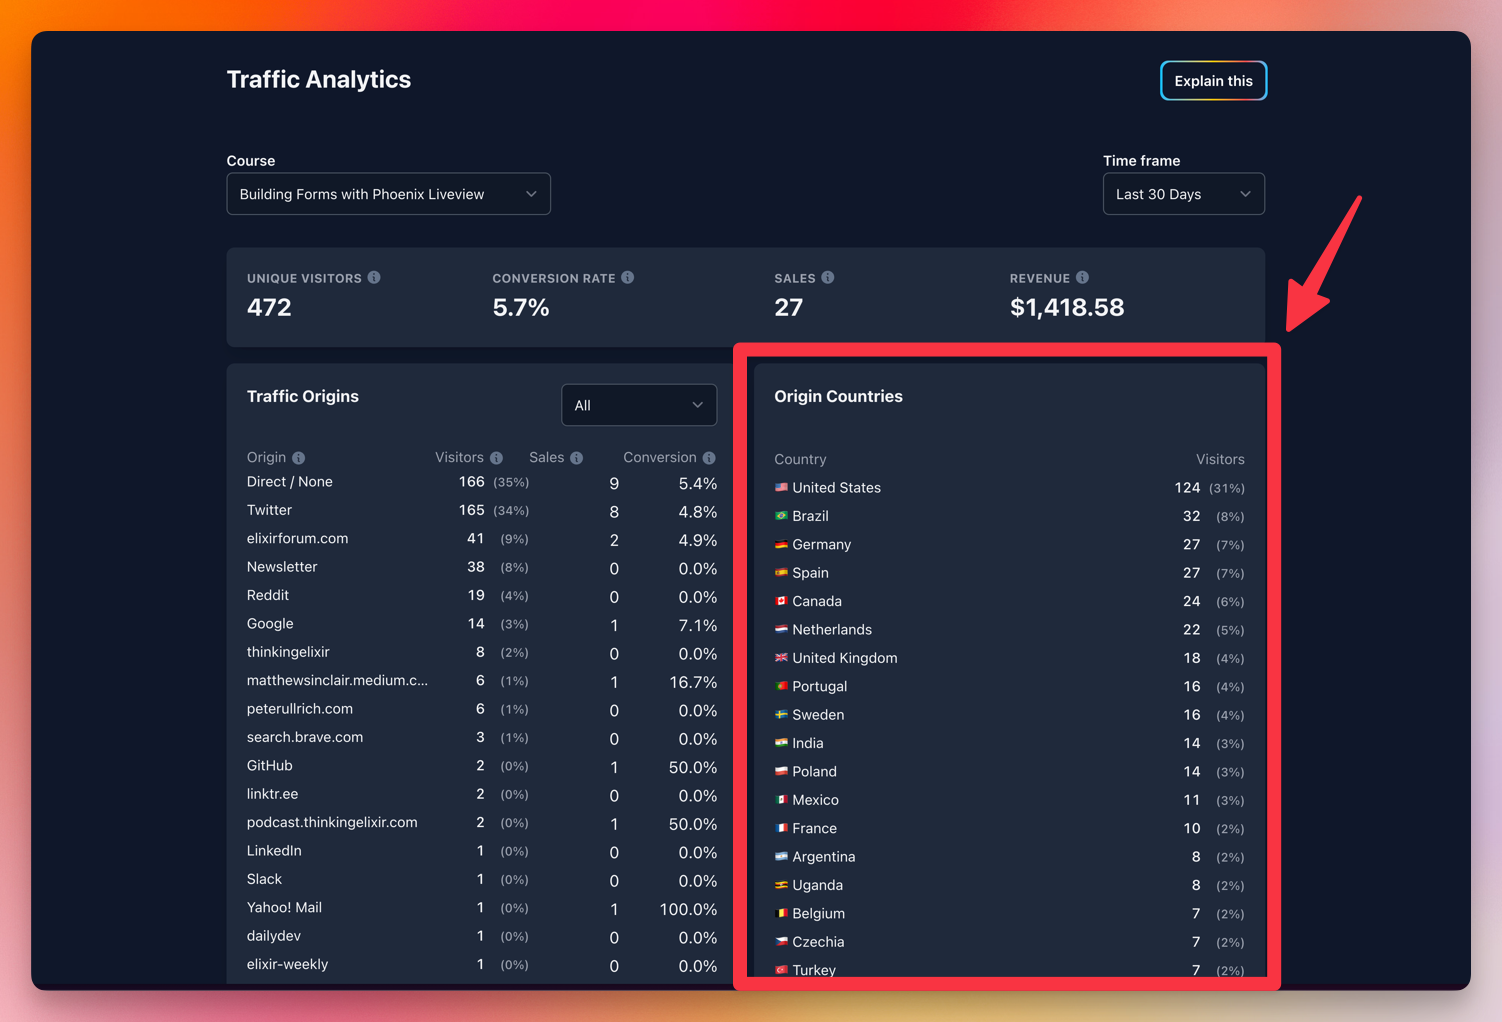Click info icon beside Revenue stat
Viewport: 1502px width, 1022px height.
[1082, 278]
